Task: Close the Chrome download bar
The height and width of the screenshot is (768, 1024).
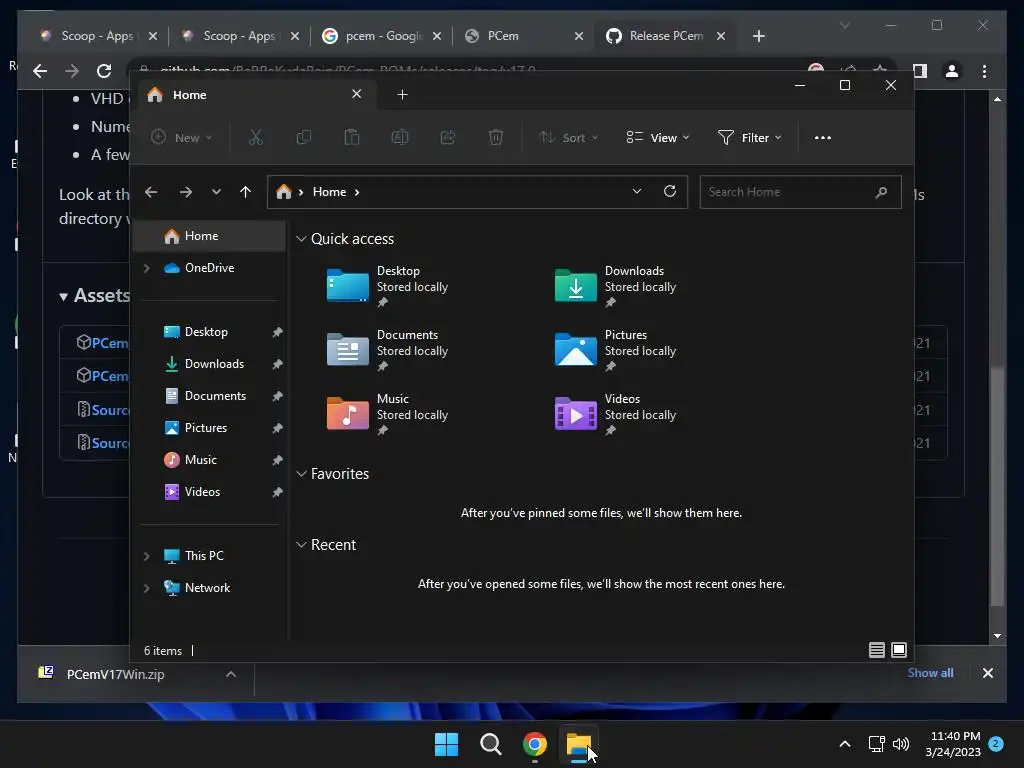Action: (987, 673)
